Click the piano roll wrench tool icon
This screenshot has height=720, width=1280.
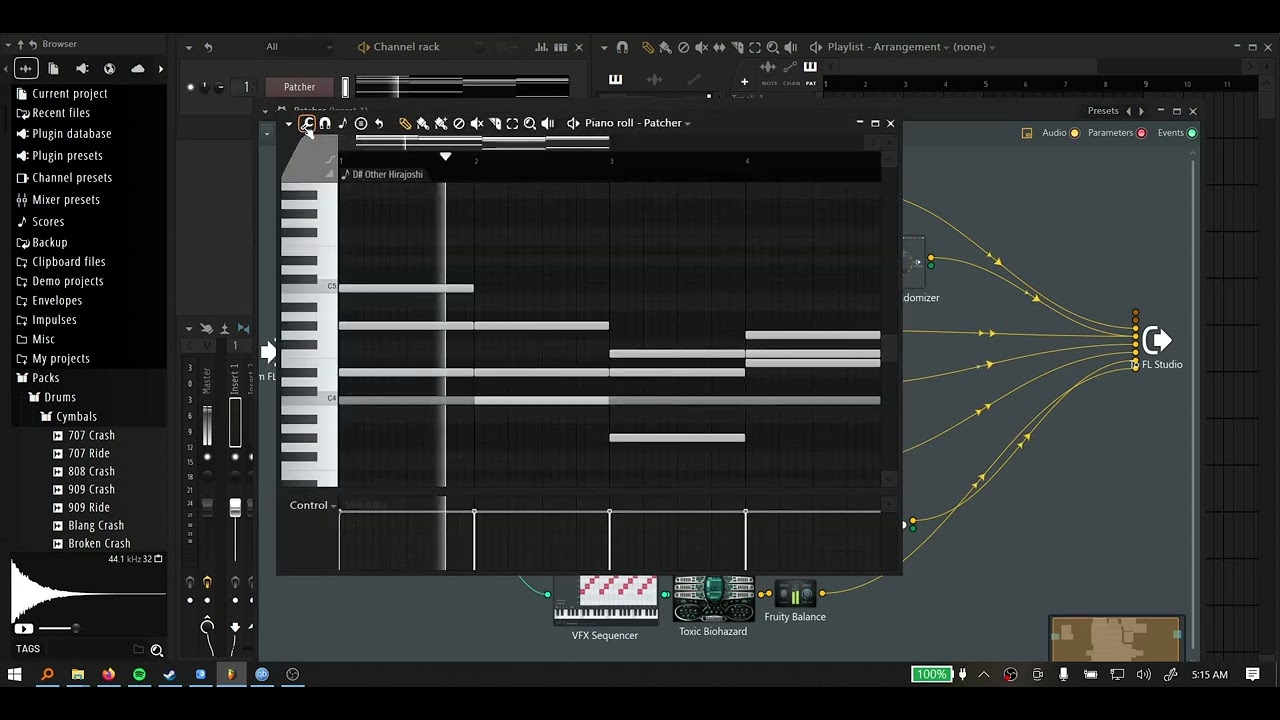tap(307, 123)
